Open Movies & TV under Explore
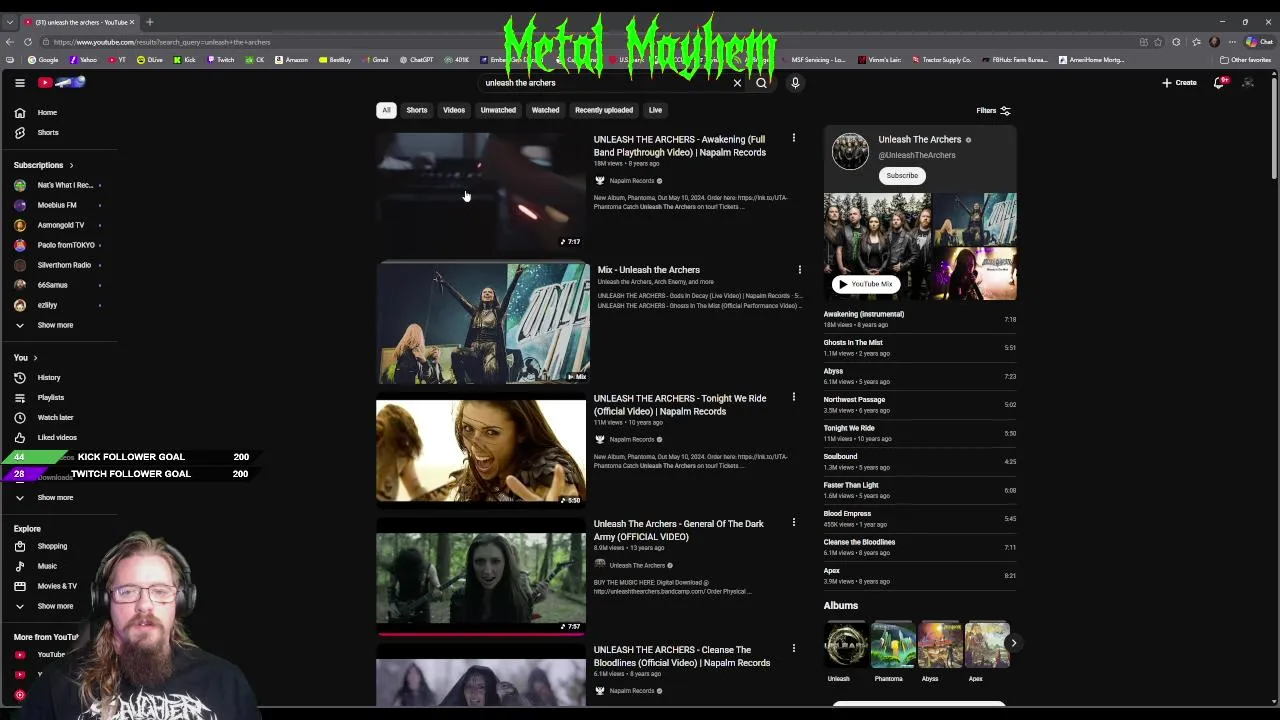This screenshot has height=720, width=1280. (56, 586)
